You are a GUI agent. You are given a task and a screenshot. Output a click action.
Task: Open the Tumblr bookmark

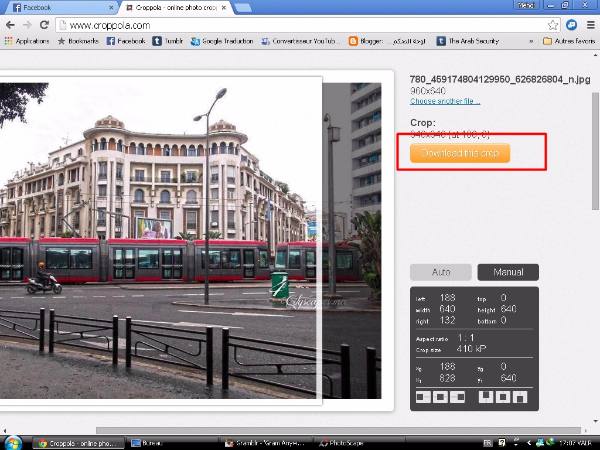168,41
